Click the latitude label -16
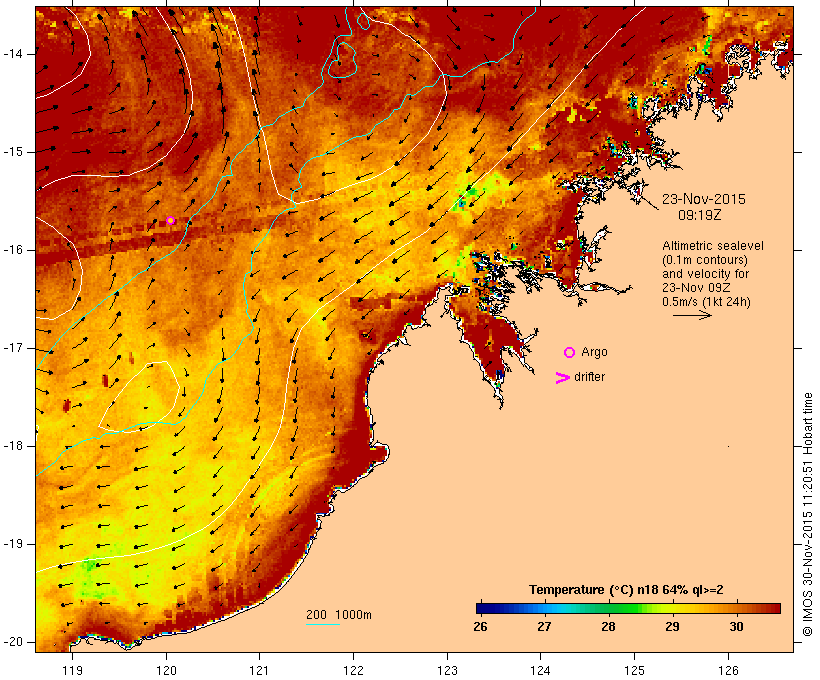820x680 pixels. 13,250
